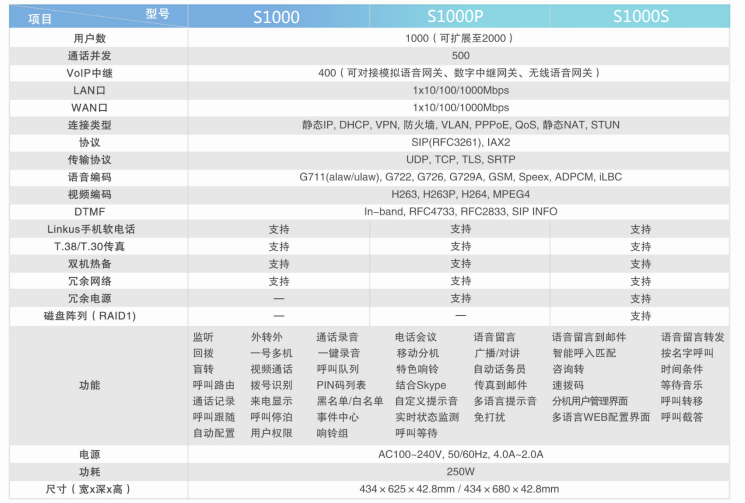The width and height of the screenshot is (745, 503).
Task: Select the 尺寸 dimensions value cell
Action: [x=460, y=489]
